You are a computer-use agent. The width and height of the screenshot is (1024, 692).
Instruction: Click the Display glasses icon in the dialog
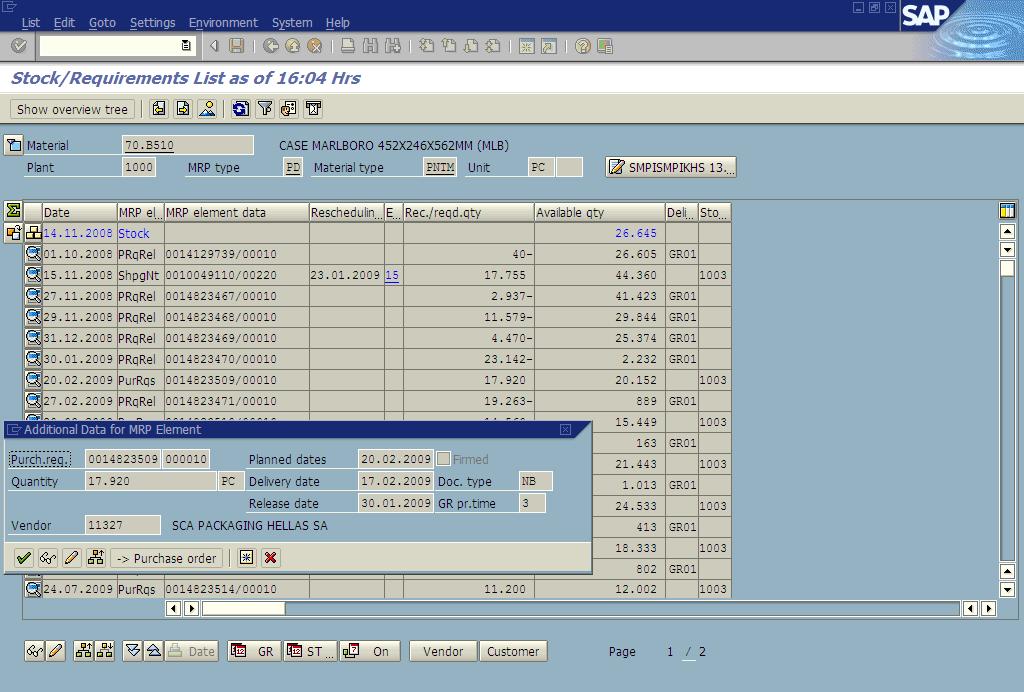(x=48, y=558)
